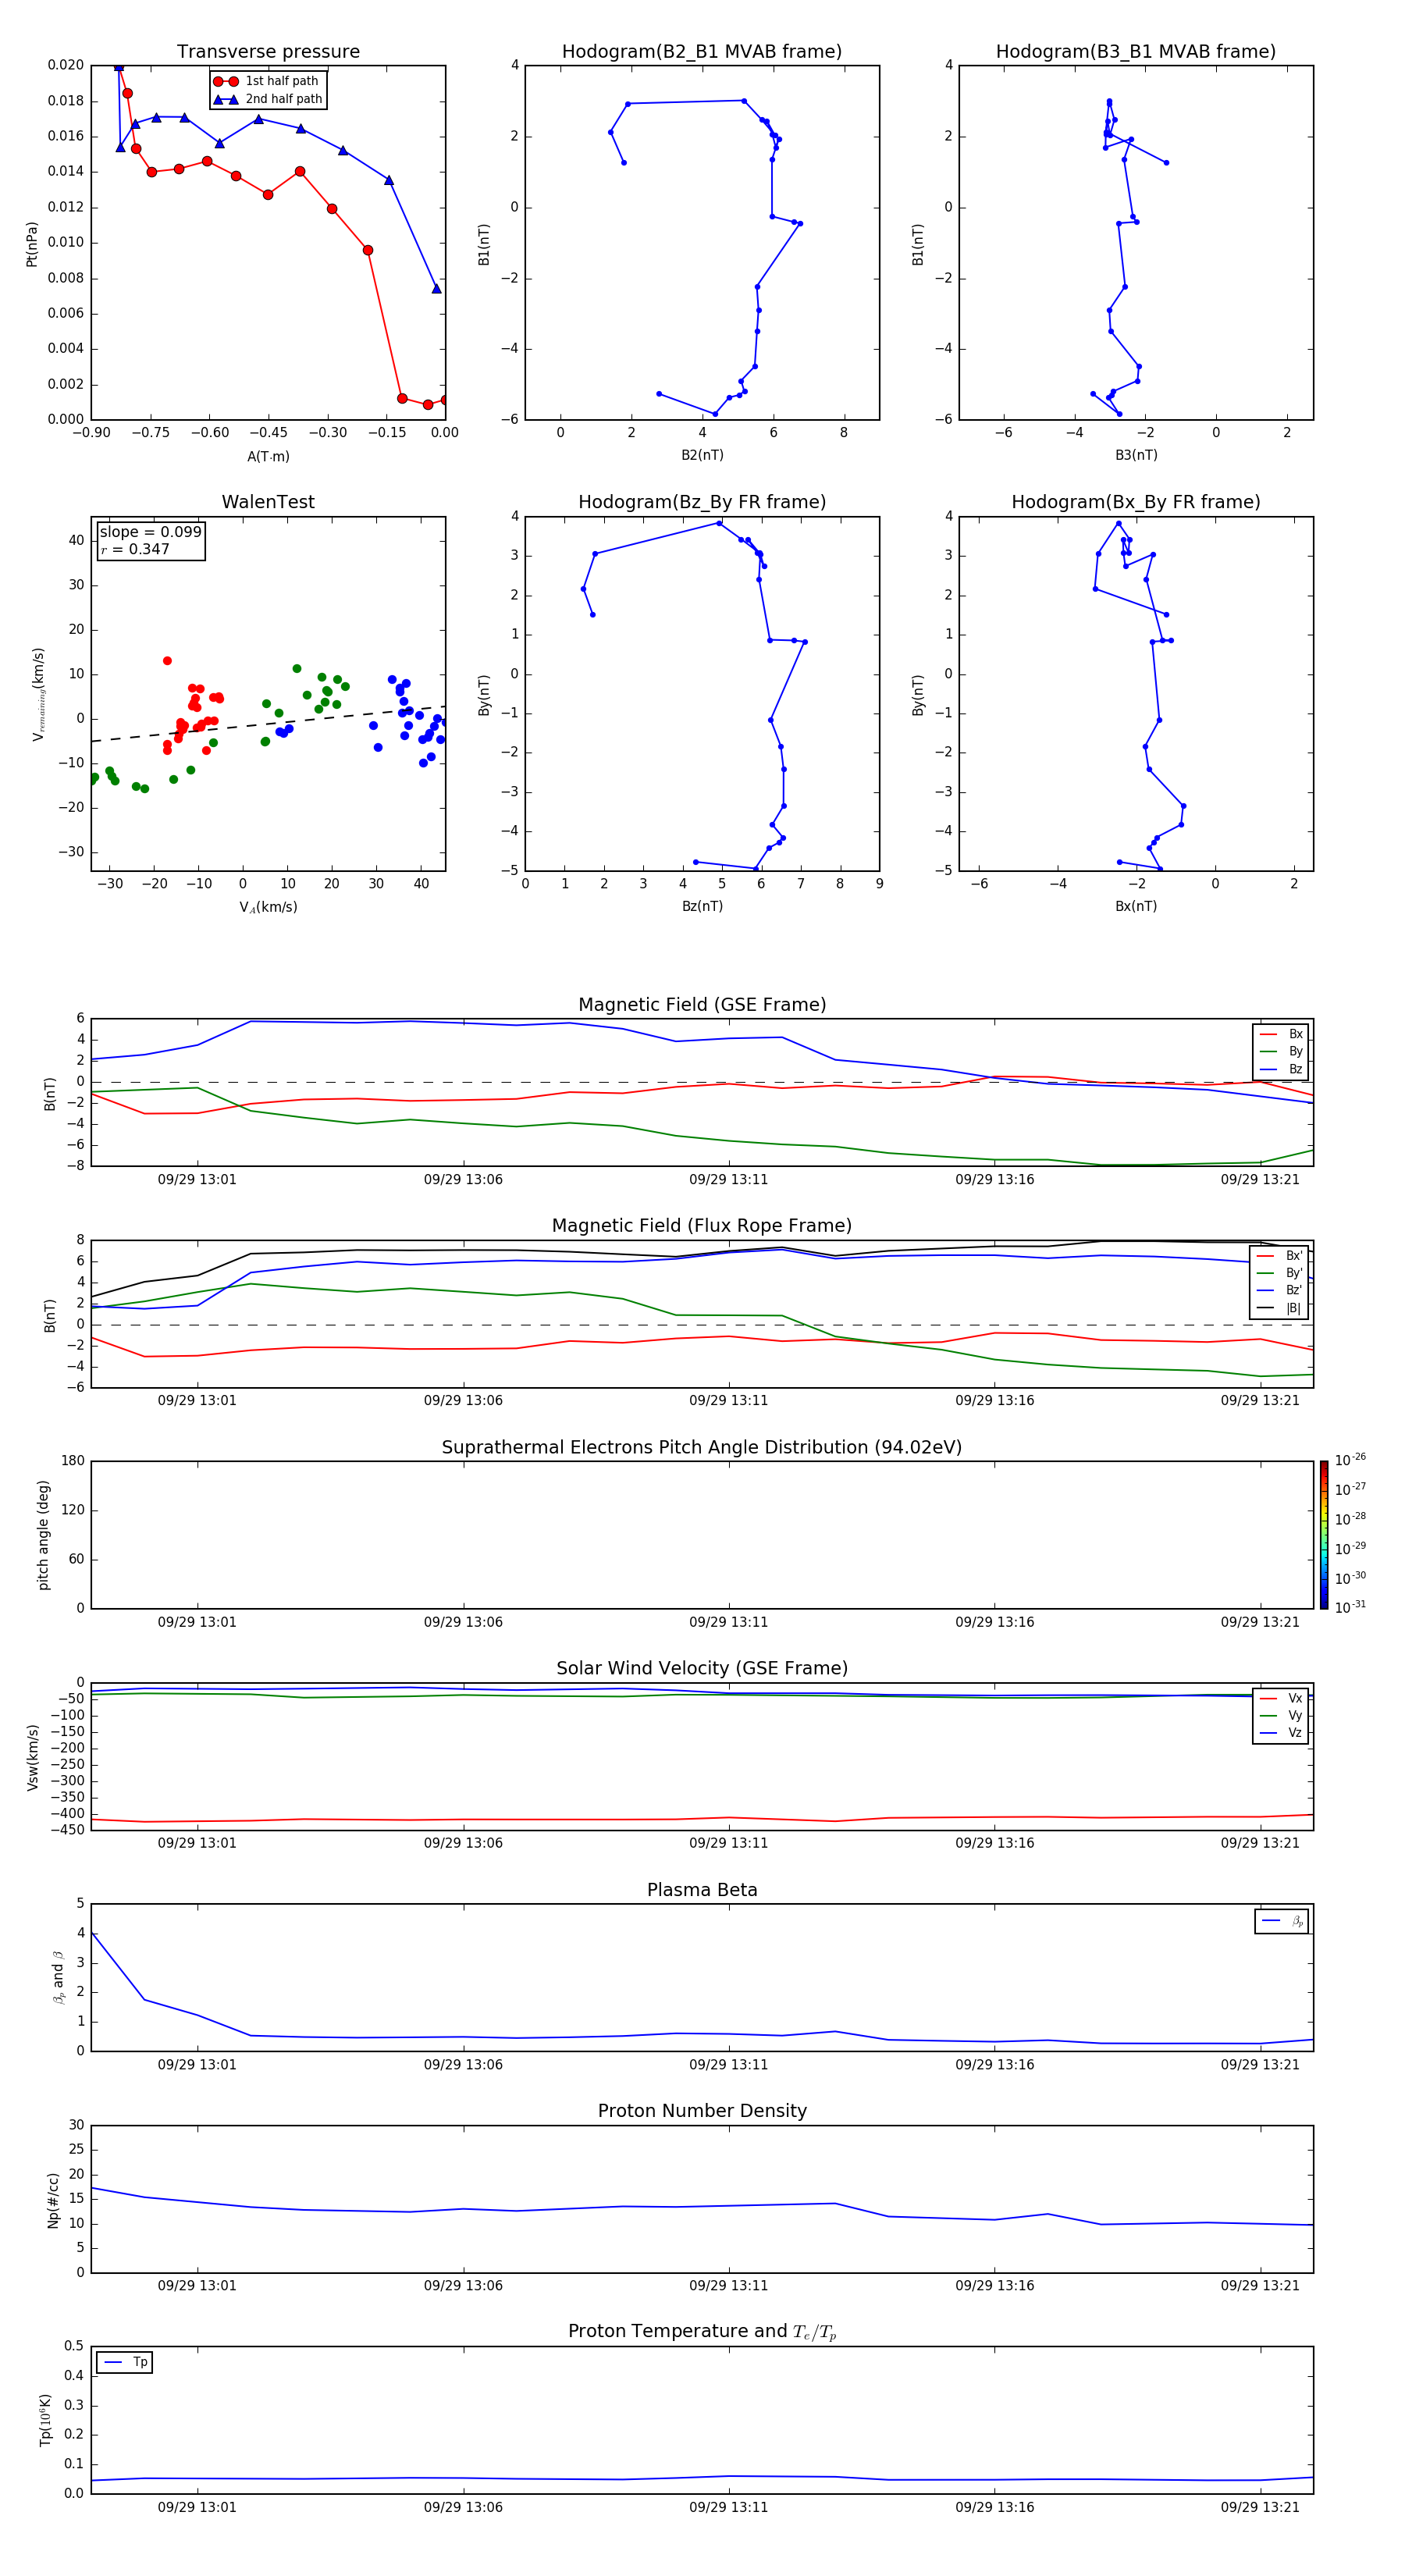This screenshot has height=2576, width=1405.
Task: Click '09/29 13:06' tick under Proton Number Density panel
Action: [463, 2286]
